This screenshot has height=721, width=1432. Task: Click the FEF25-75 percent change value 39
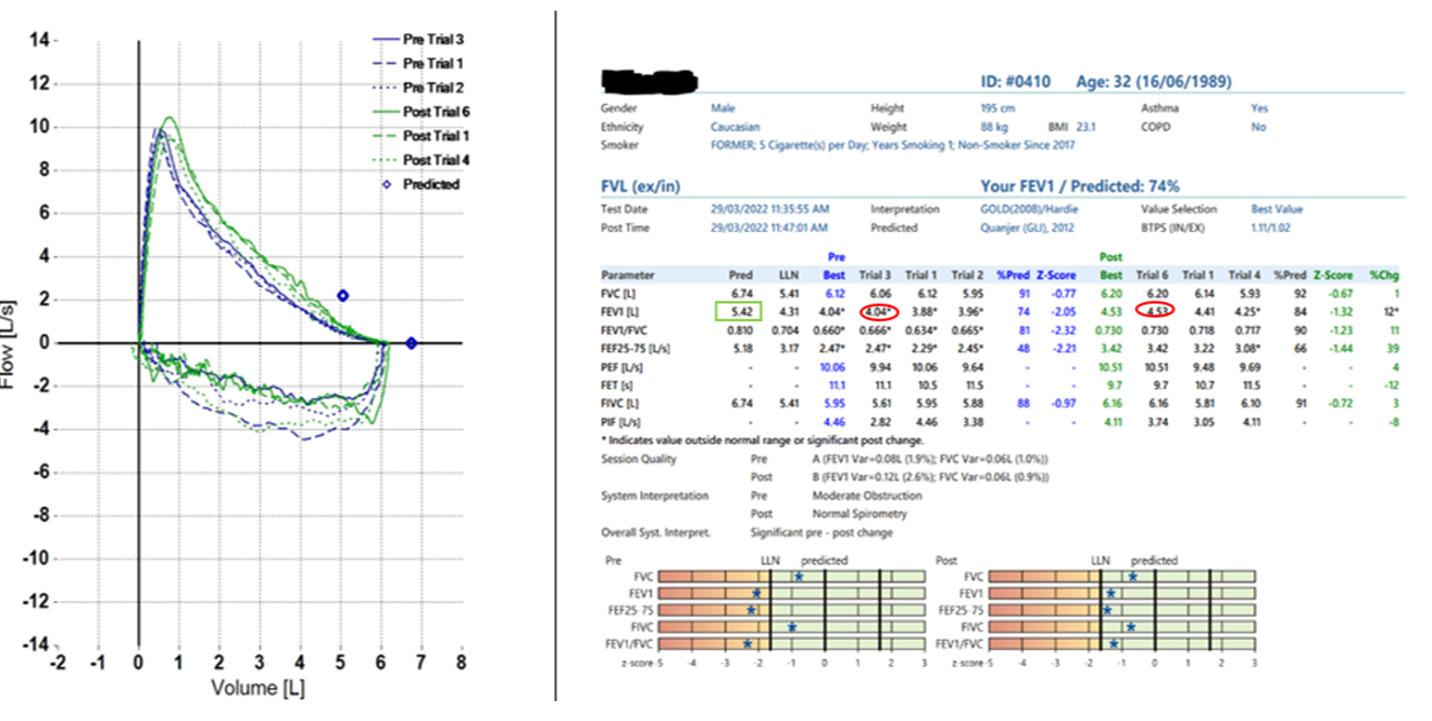(x=1392, y=348)
